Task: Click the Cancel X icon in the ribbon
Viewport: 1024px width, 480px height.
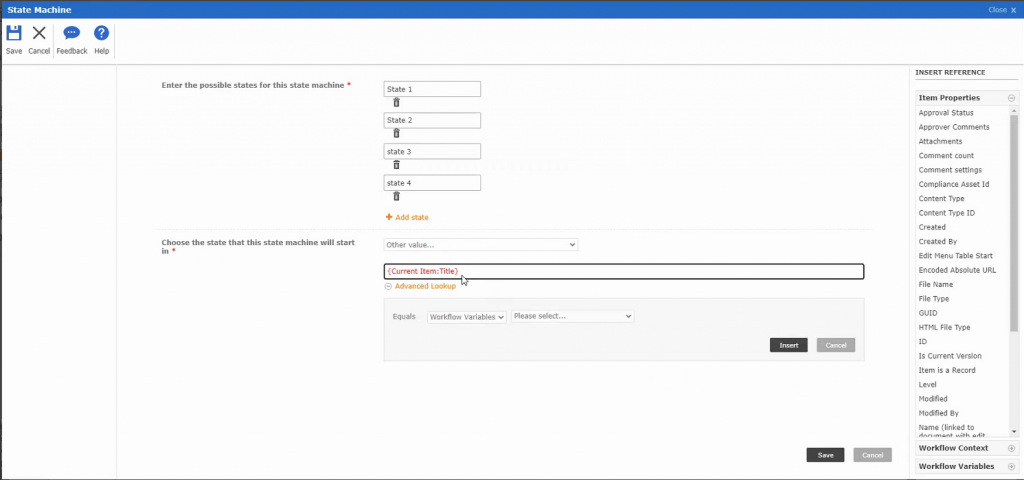Action: [x=39, y=33]
